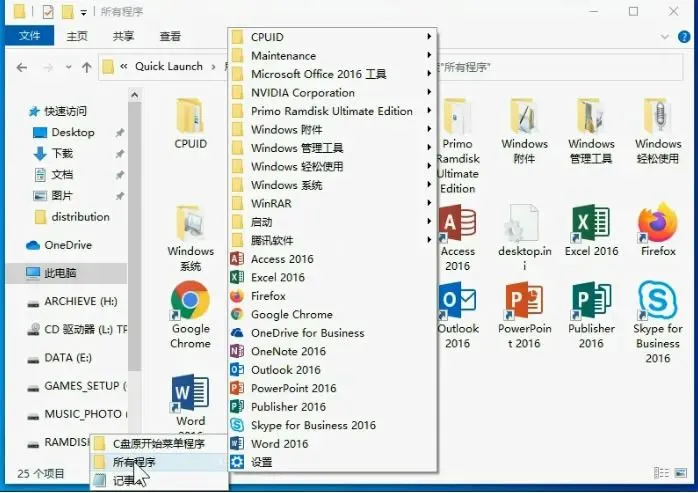Switch to details view in status bar

661,473
